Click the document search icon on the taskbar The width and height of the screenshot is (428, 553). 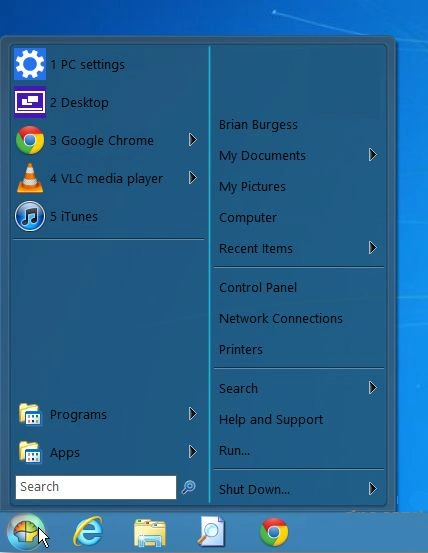pyautogui.click(x=211, y=531)
